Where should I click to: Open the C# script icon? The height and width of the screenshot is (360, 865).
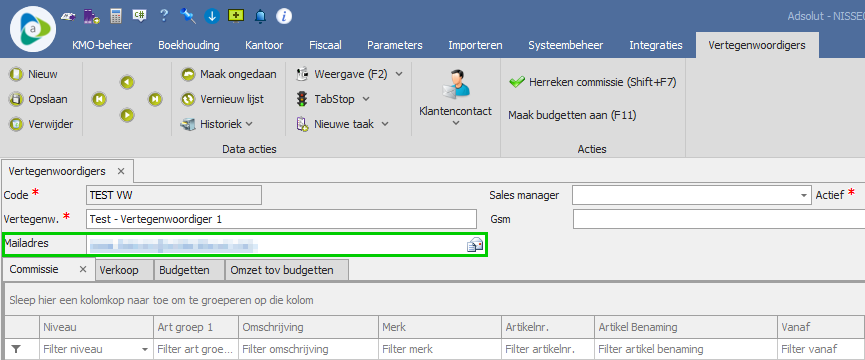point(139,16)
